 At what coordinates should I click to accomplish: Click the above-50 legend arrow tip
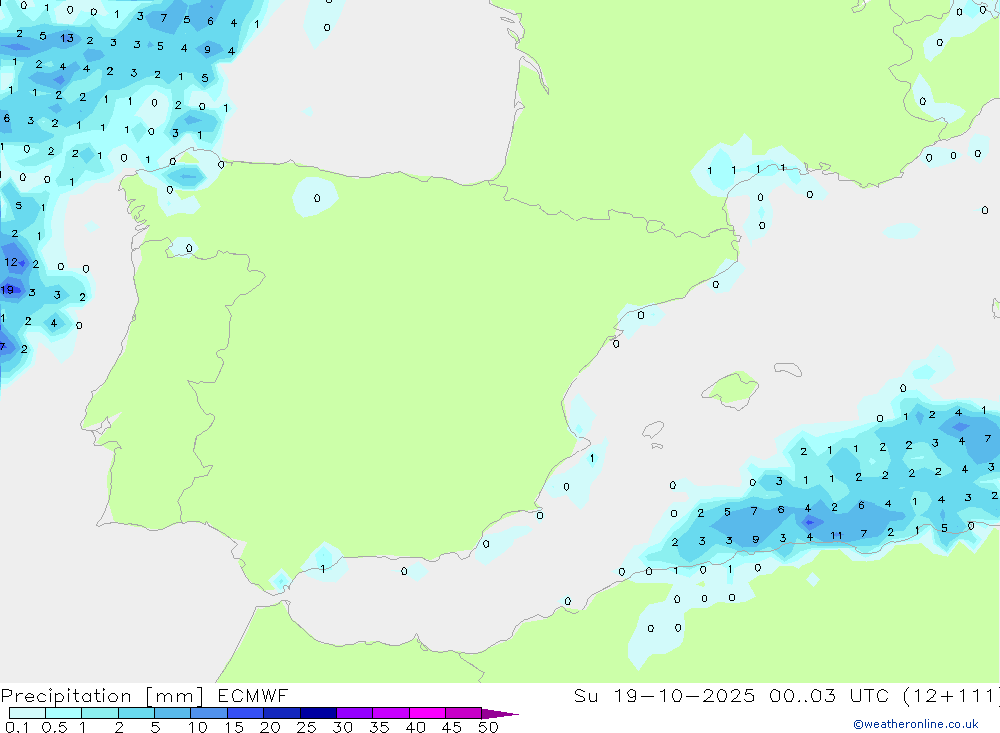pyautogui.click(x=501, y=714)
